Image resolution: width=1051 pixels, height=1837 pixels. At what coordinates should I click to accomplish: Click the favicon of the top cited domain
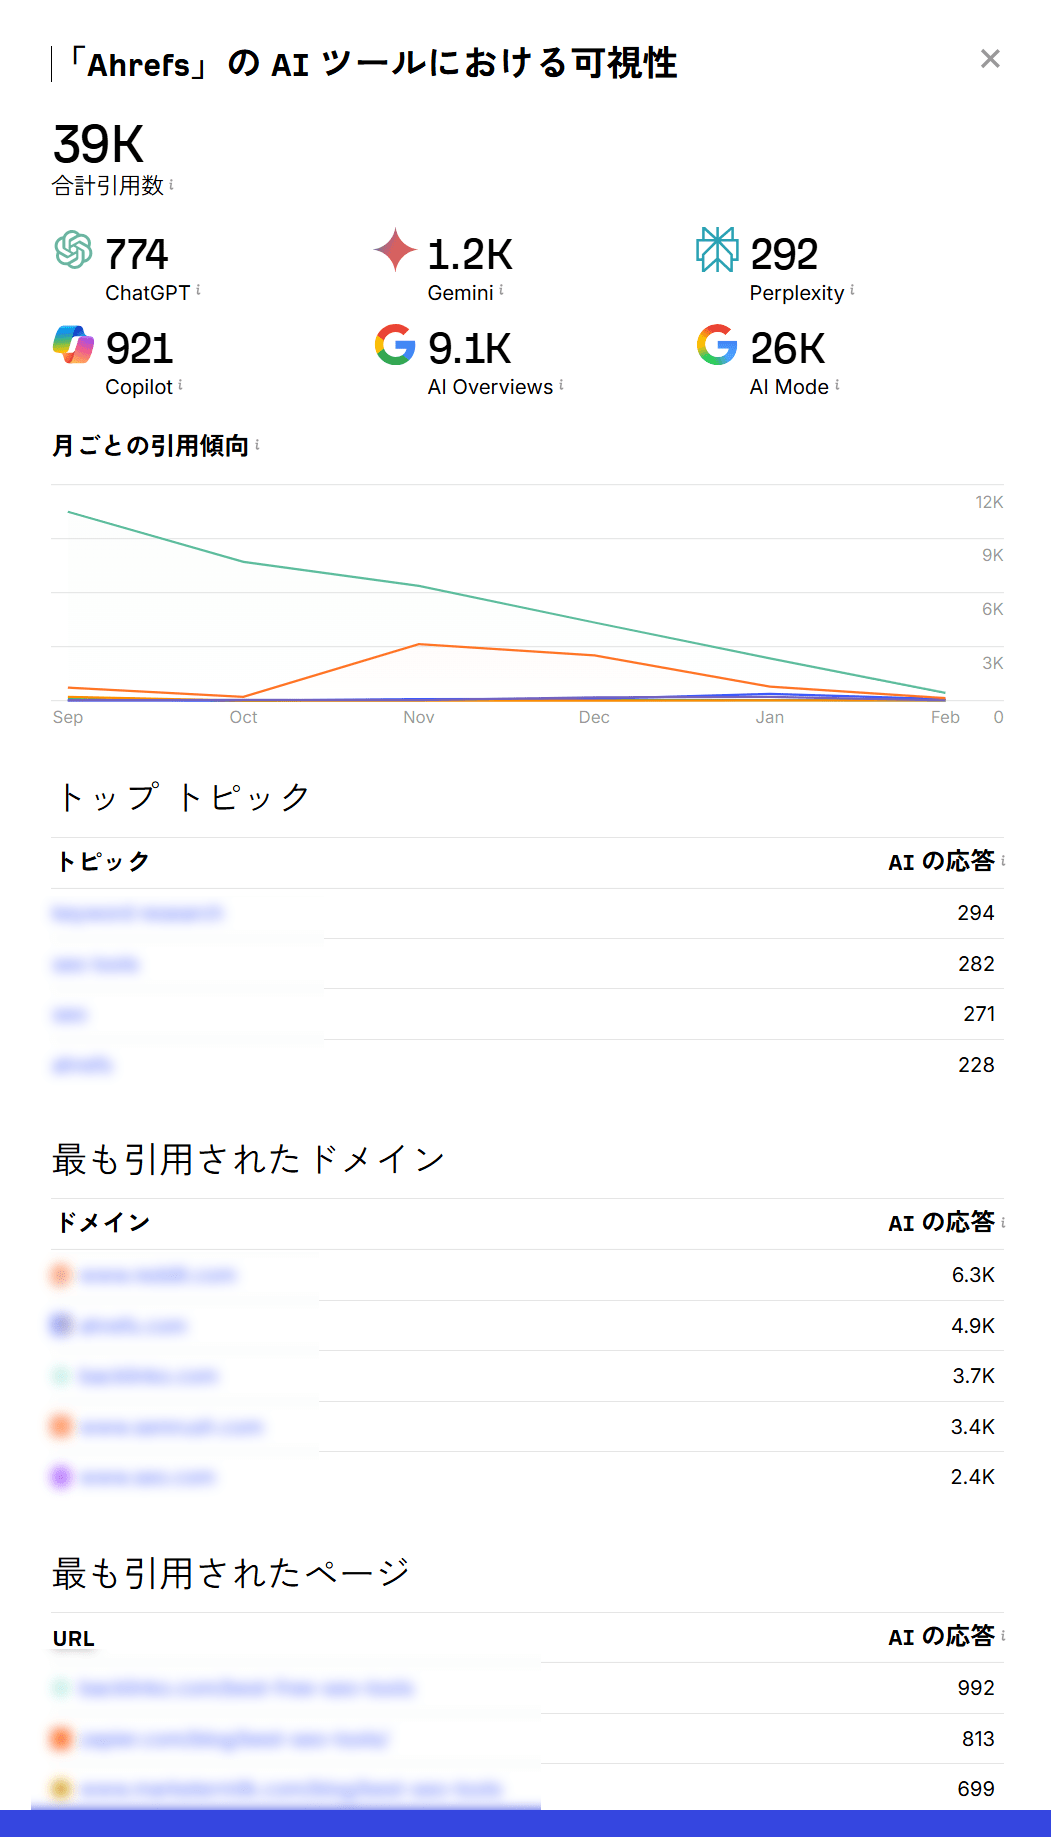click(59, 1275)
